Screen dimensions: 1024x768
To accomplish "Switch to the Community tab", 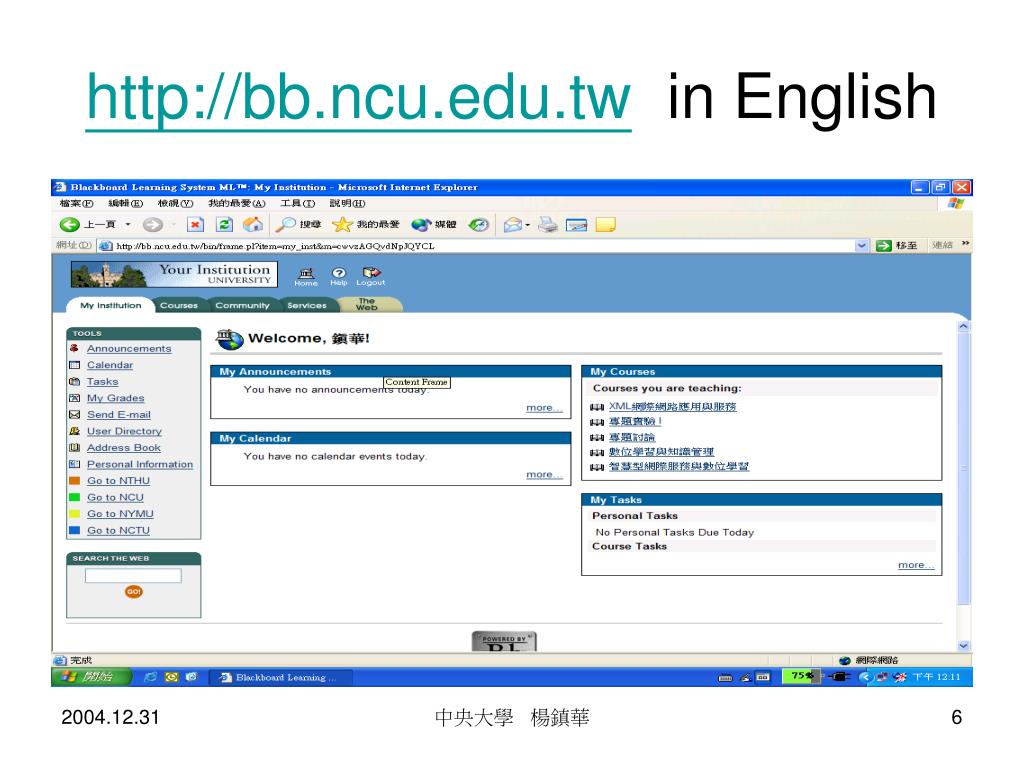I will 242,305.
